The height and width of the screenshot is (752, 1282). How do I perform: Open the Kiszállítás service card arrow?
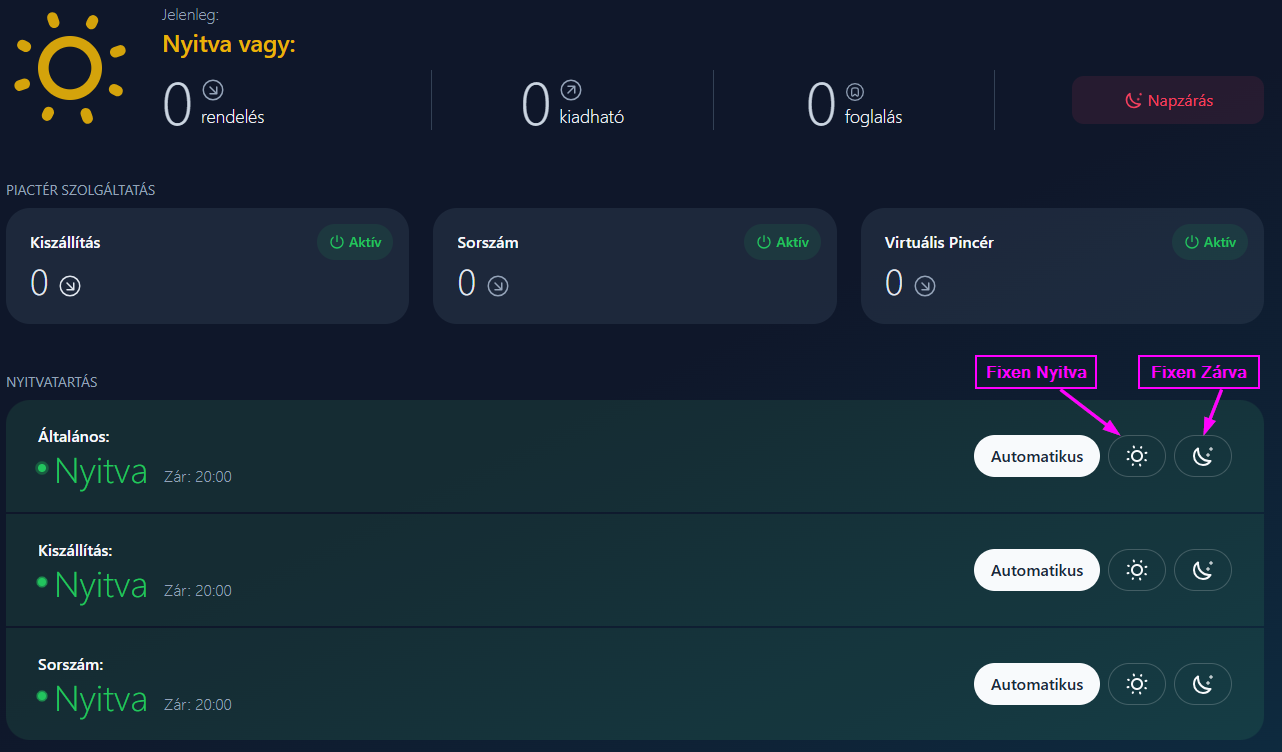(69, 286)
